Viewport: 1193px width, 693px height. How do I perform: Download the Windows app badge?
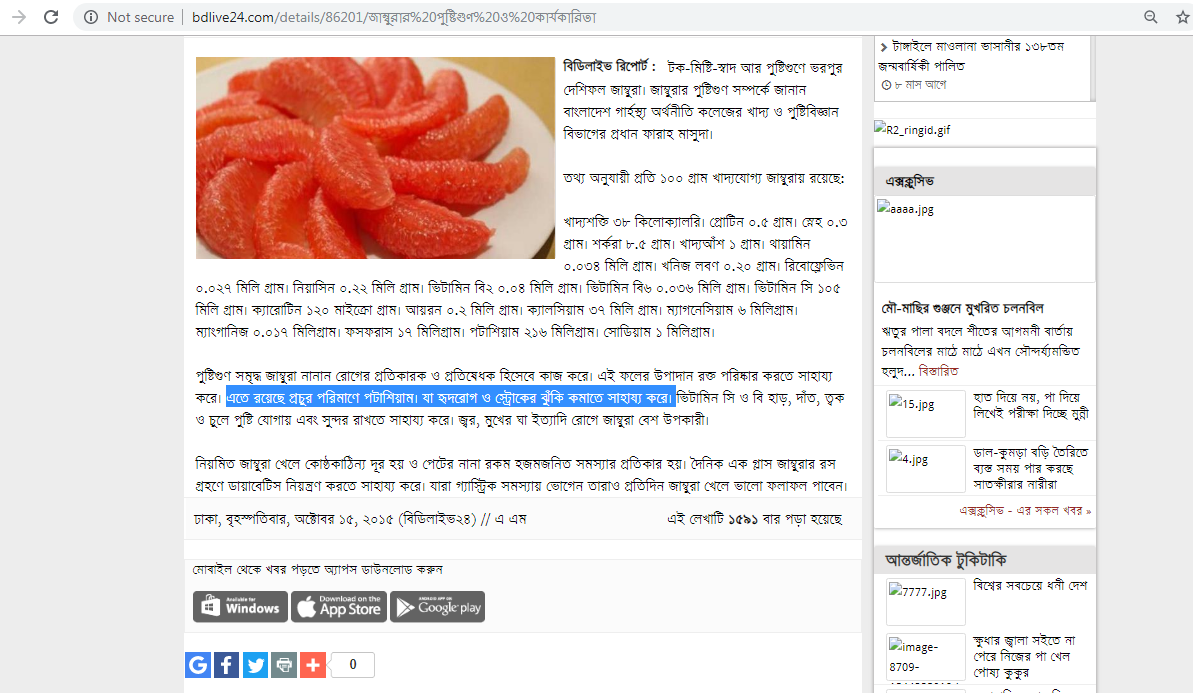pyautogui.click(x=240, y=606)
